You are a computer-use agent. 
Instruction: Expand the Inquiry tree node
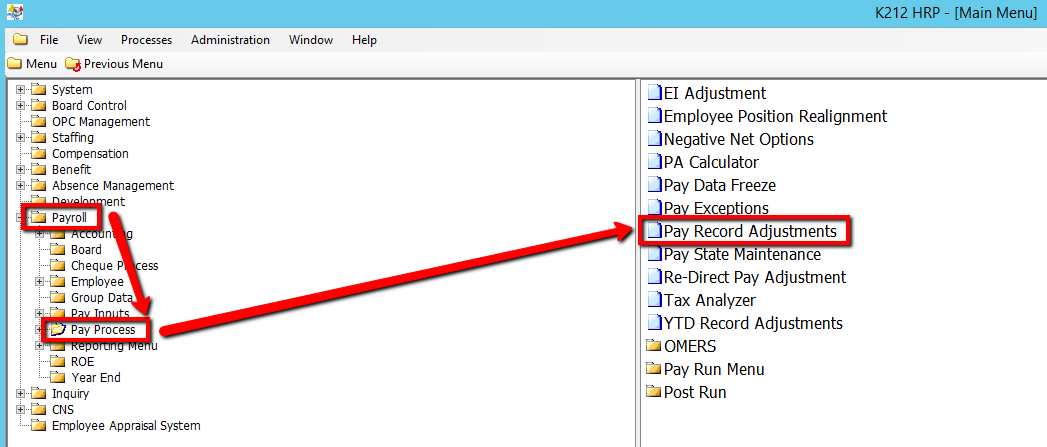coord(20,394)
